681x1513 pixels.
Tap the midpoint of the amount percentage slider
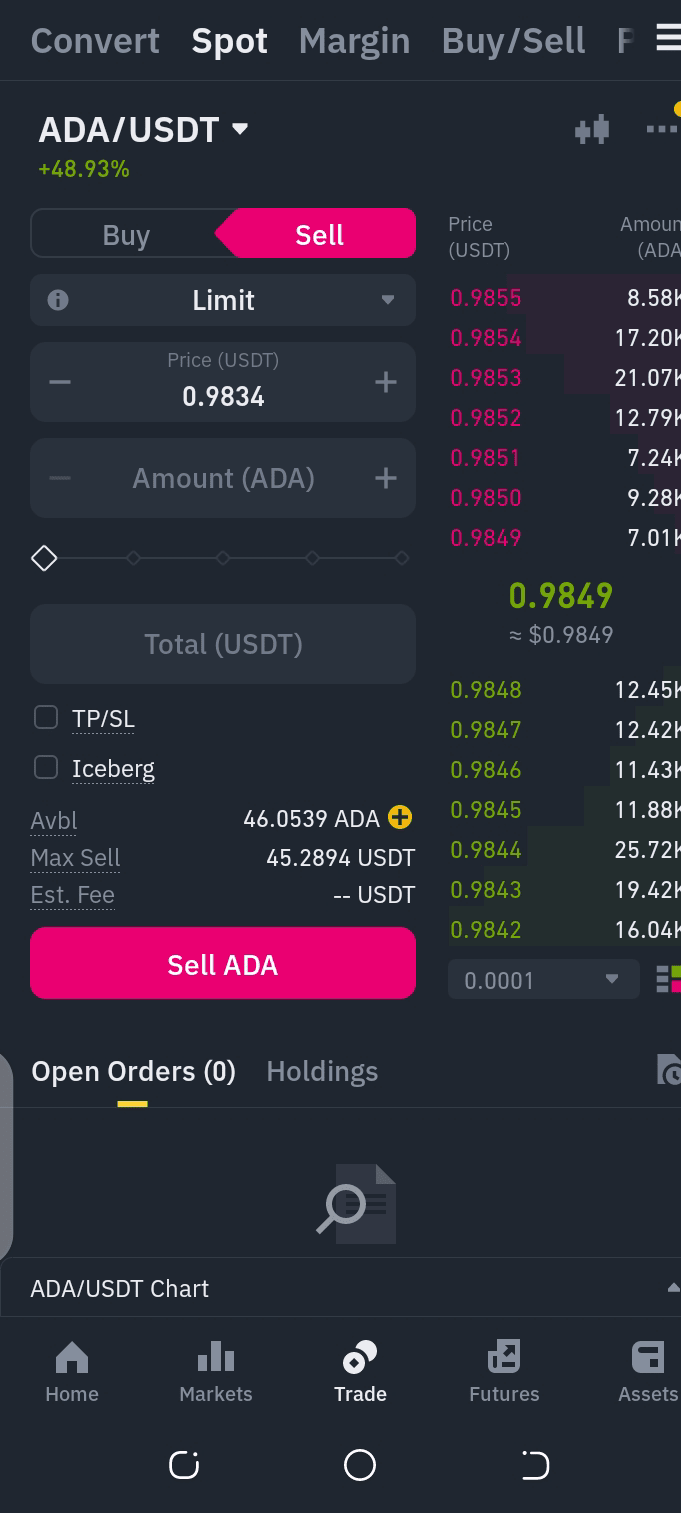[223, 558]
